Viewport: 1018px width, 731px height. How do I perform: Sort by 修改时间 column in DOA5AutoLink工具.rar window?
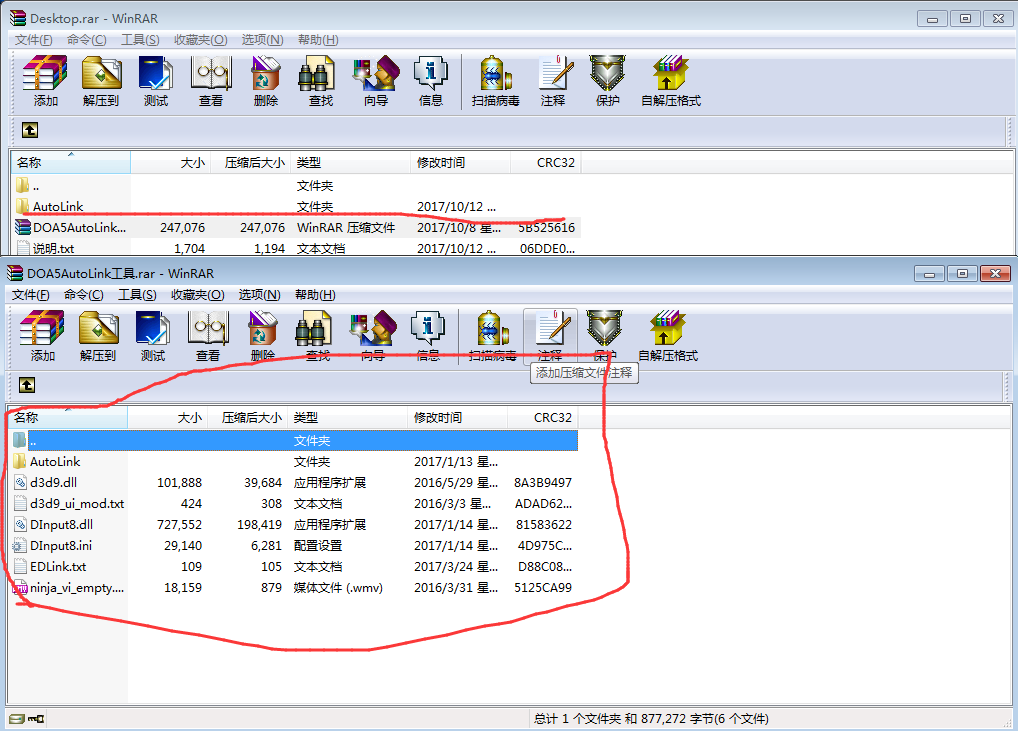click(x=458, y=418)
